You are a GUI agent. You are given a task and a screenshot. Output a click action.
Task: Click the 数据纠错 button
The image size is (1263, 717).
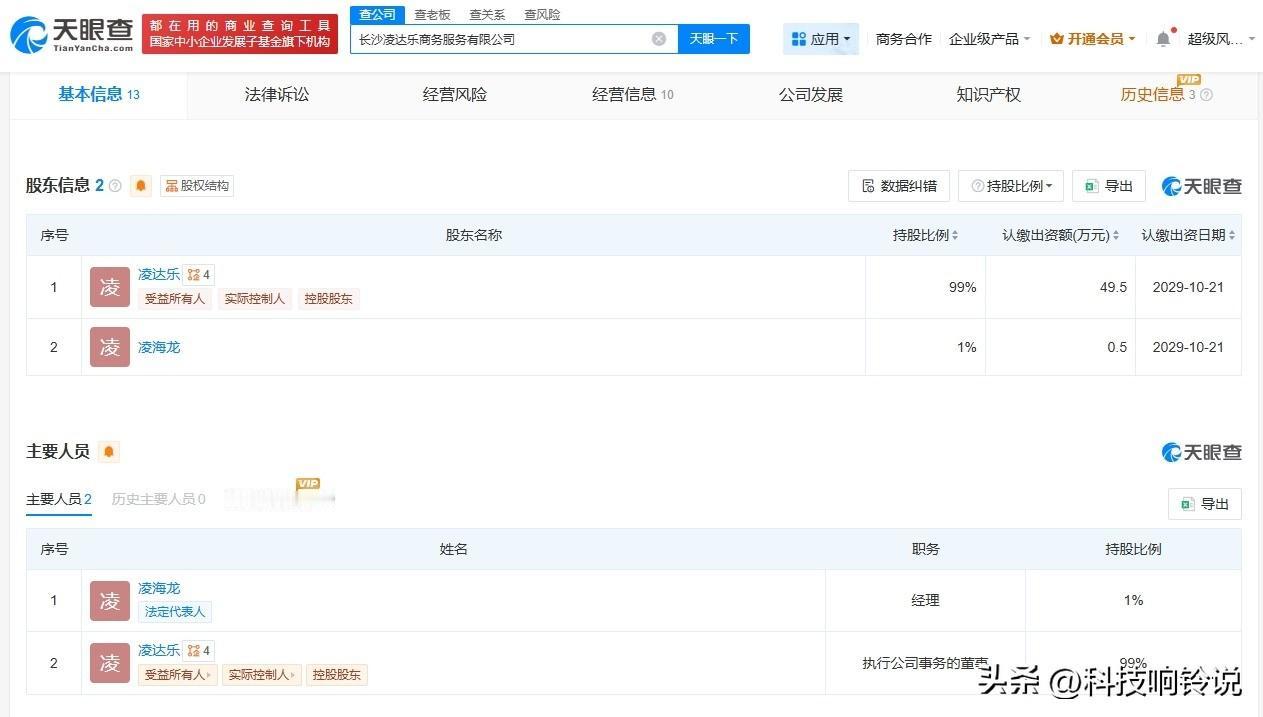[899, 186]
